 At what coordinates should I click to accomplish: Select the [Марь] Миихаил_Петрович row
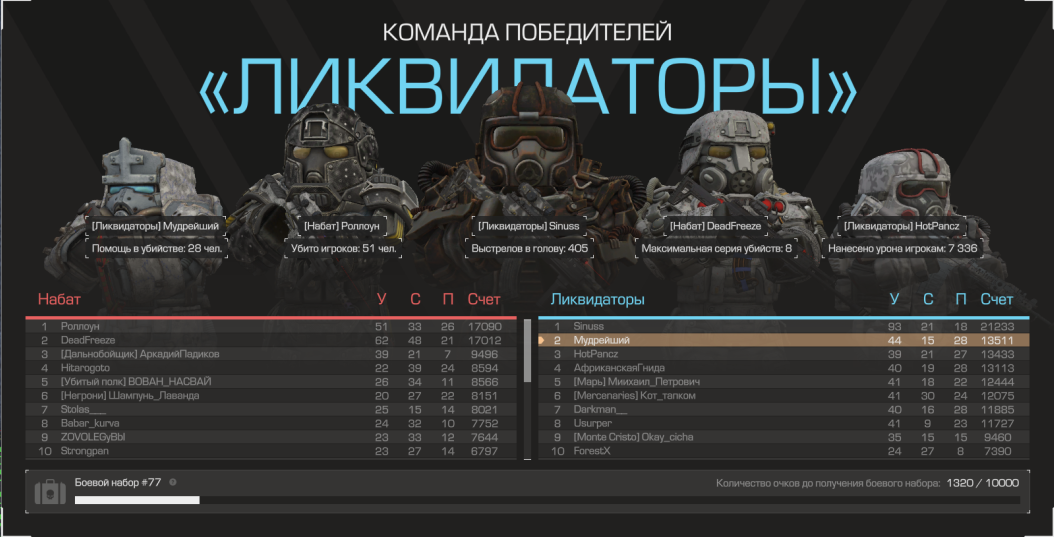click(x=784, y=382)
